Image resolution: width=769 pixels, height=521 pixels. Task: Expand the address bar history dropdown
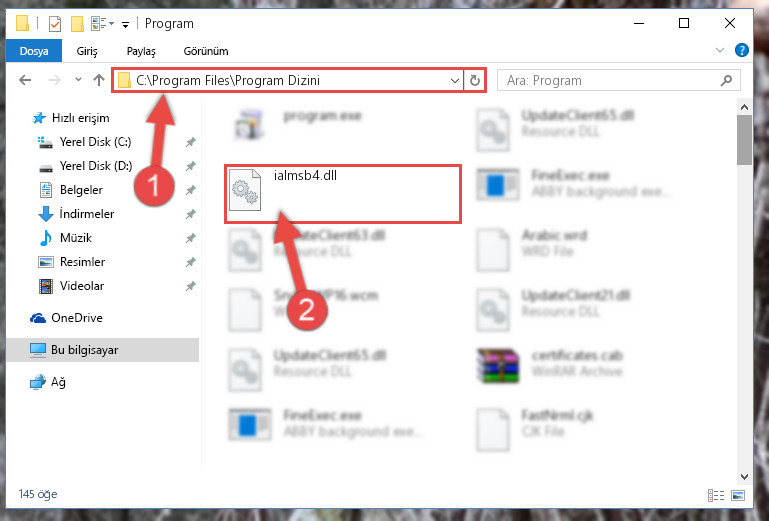point(455,80)
